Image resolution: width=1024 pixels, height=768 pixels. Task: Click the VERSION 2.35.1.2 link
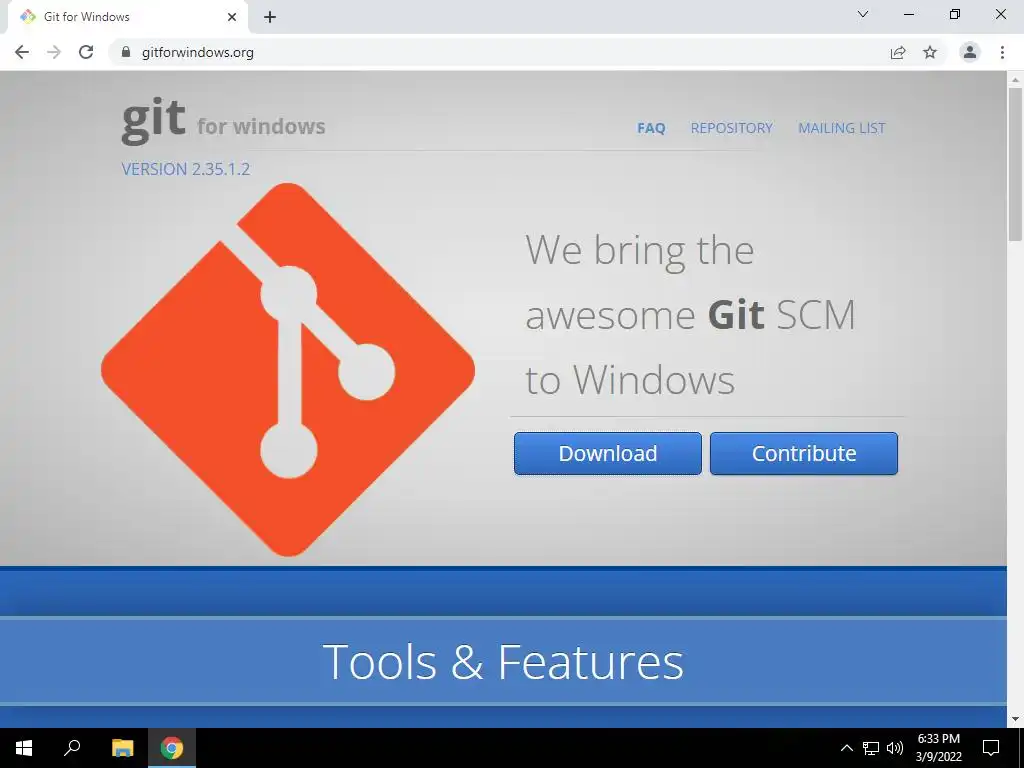(x=185, y=169)
